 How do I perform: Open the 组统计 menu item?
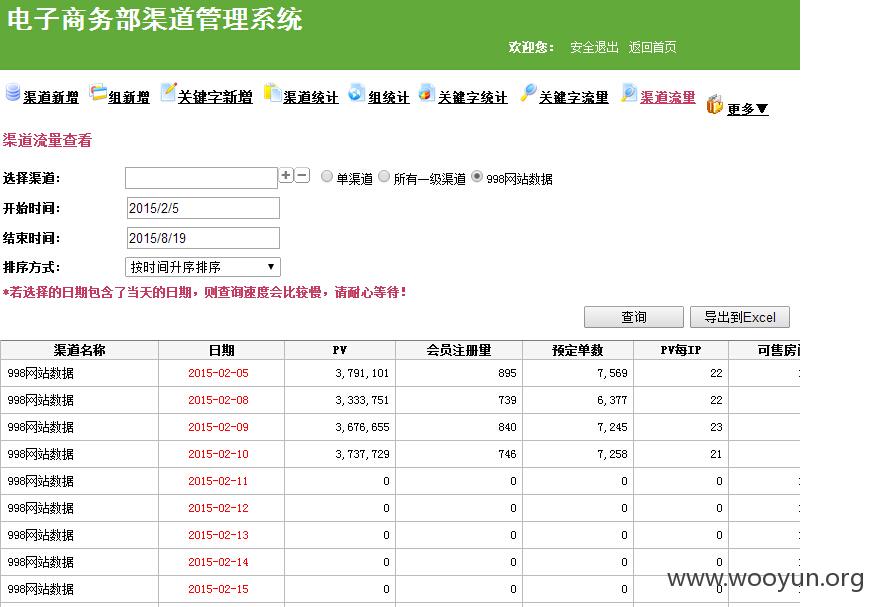(x=389, y=97)
